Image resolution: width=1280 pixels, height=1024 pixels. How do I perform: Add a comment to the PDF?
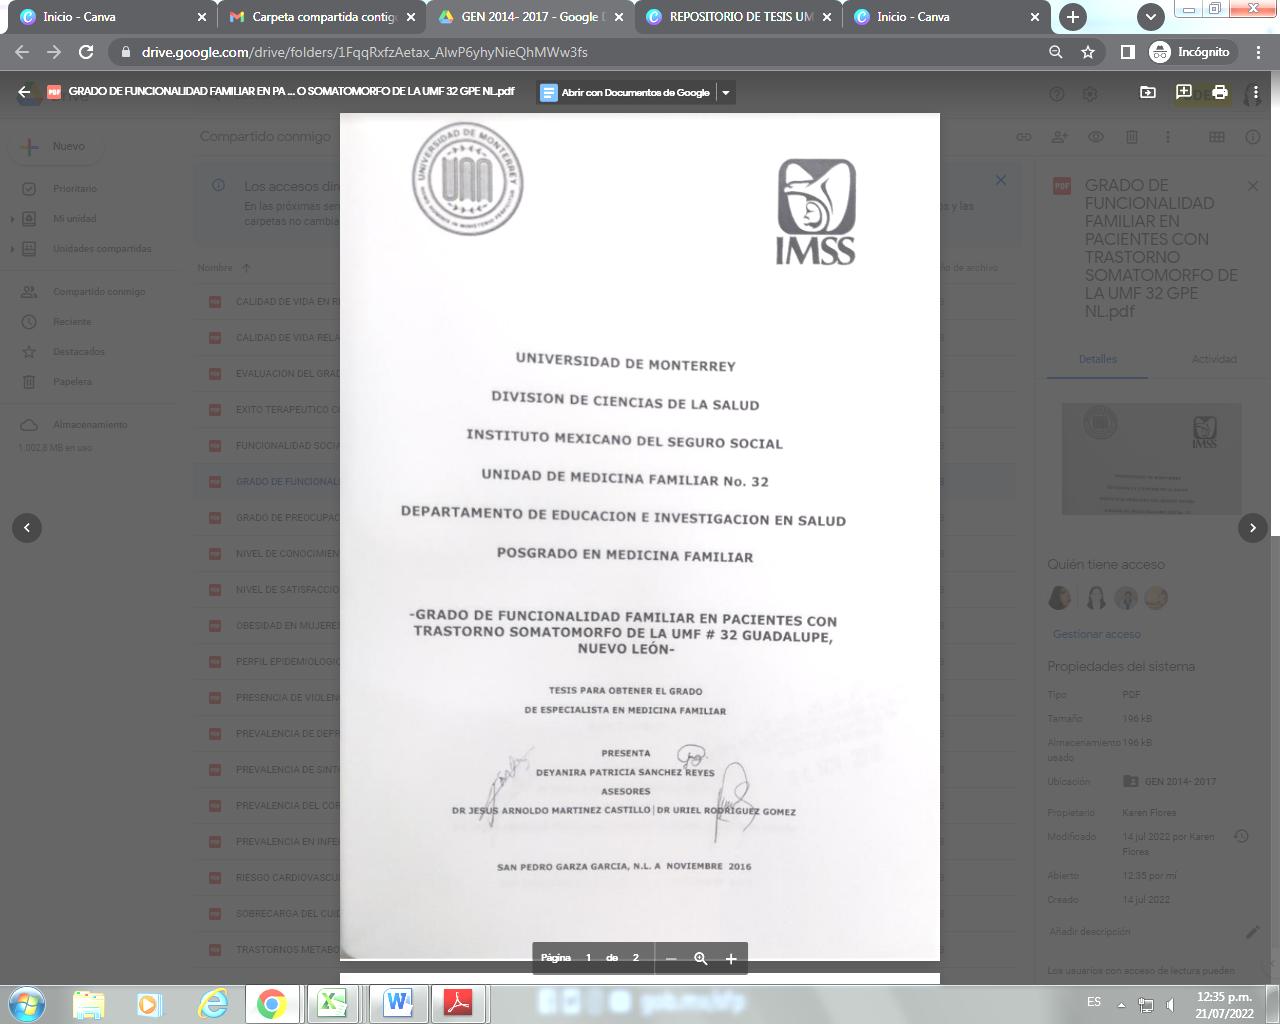pos(1183,92)
